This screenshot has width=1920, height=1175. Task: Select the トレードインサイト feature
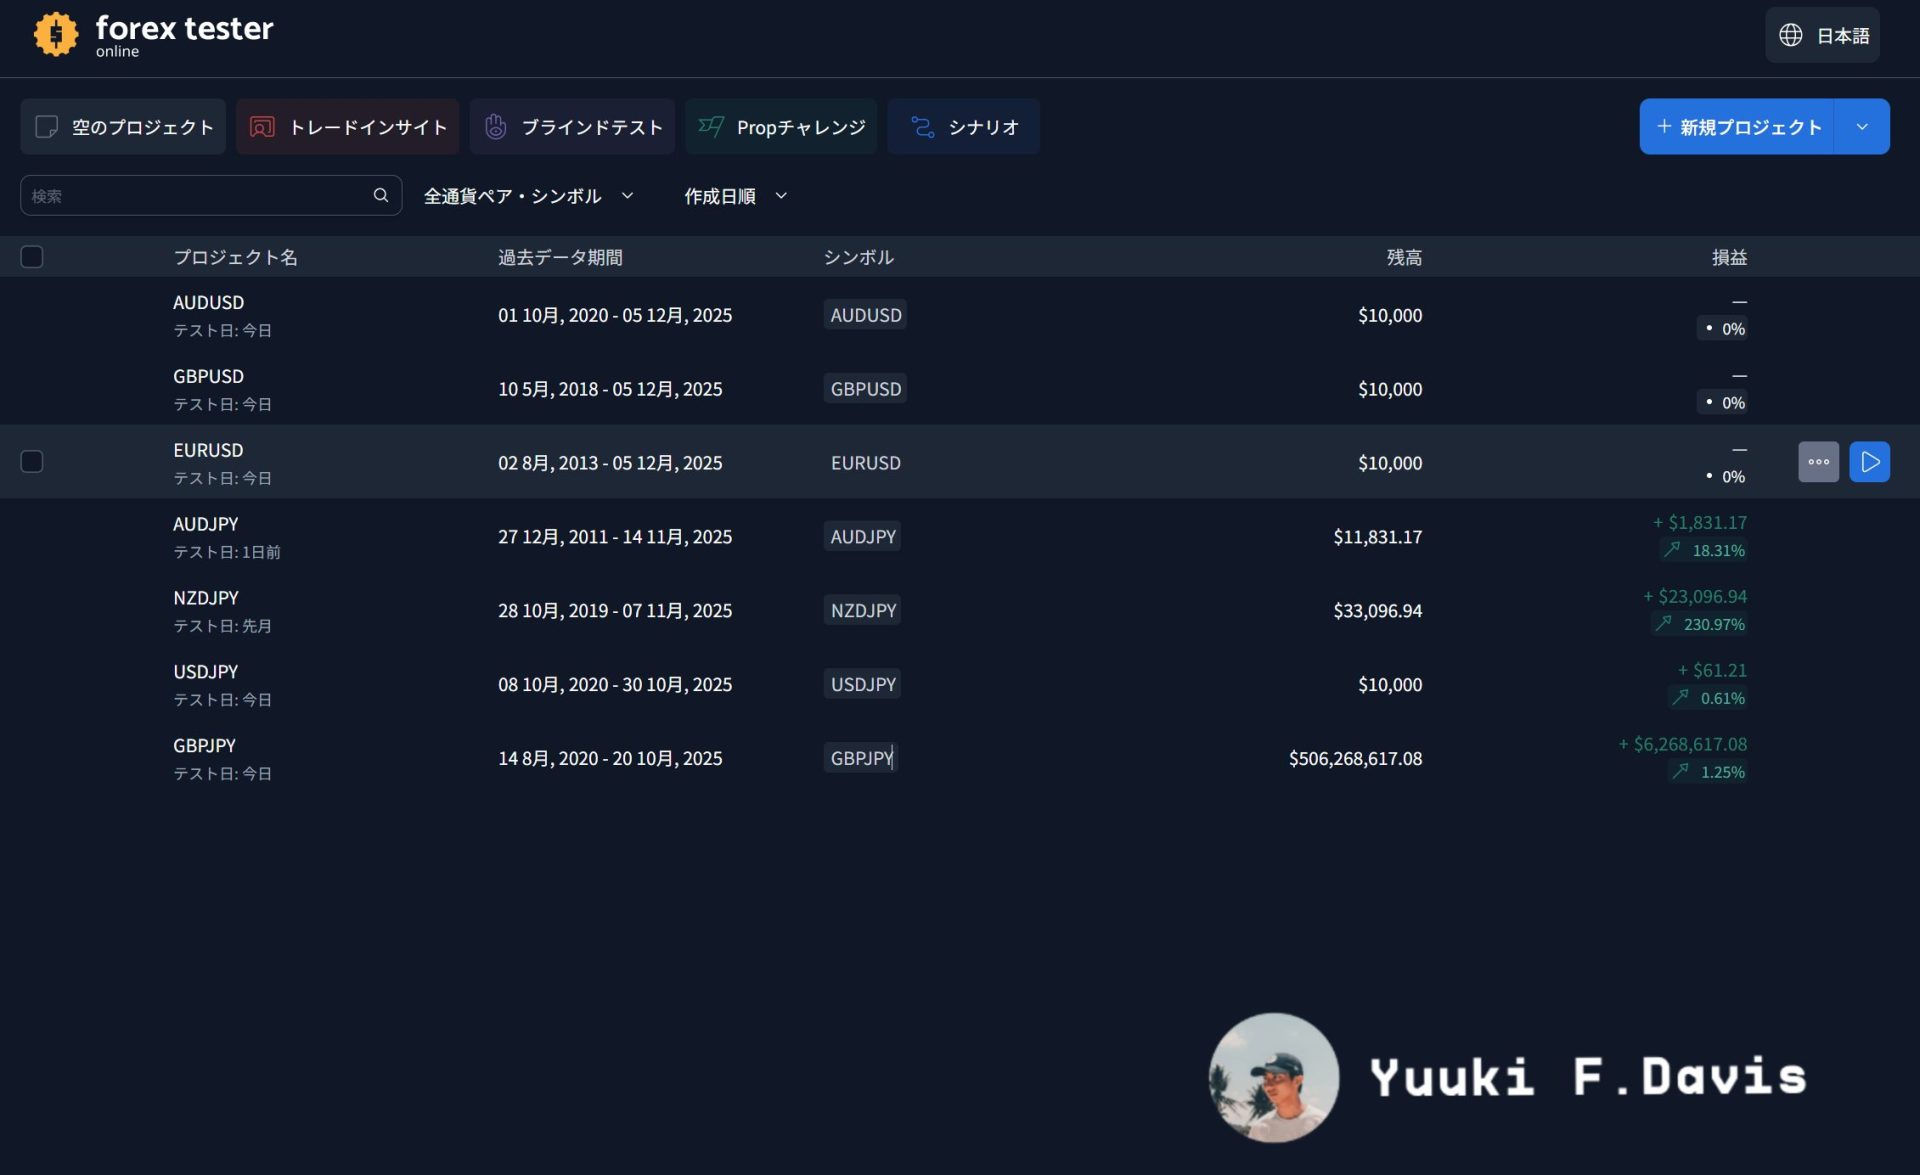point(347,127)
